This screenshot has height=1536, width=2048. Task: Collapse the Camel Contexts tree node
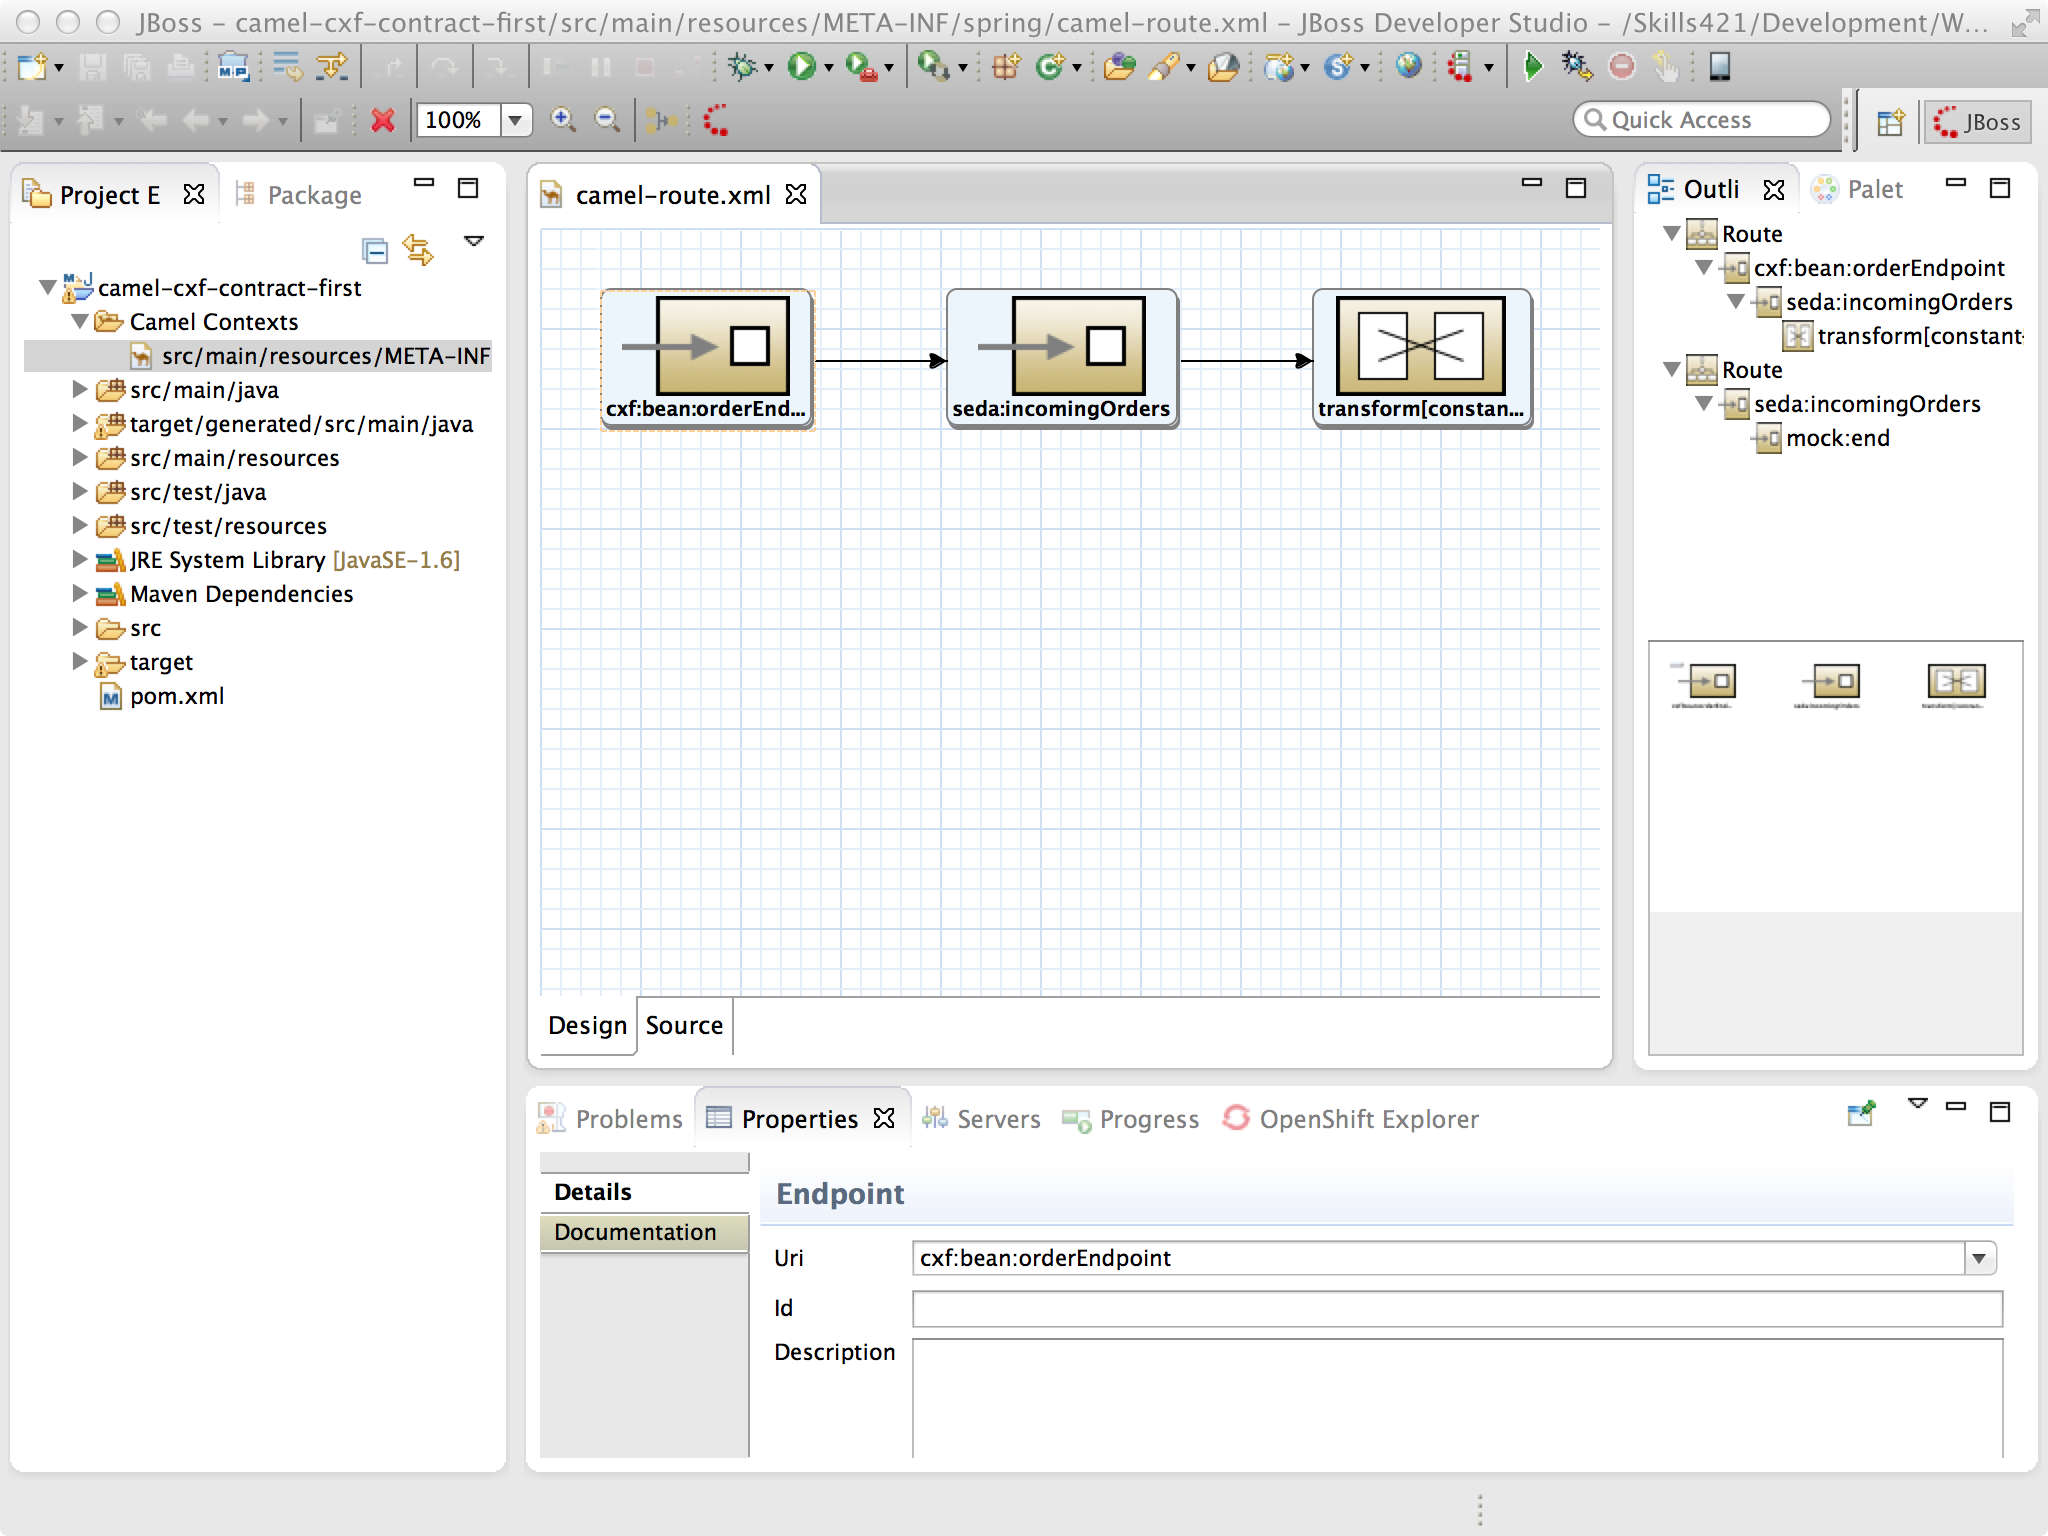point(80,322)
